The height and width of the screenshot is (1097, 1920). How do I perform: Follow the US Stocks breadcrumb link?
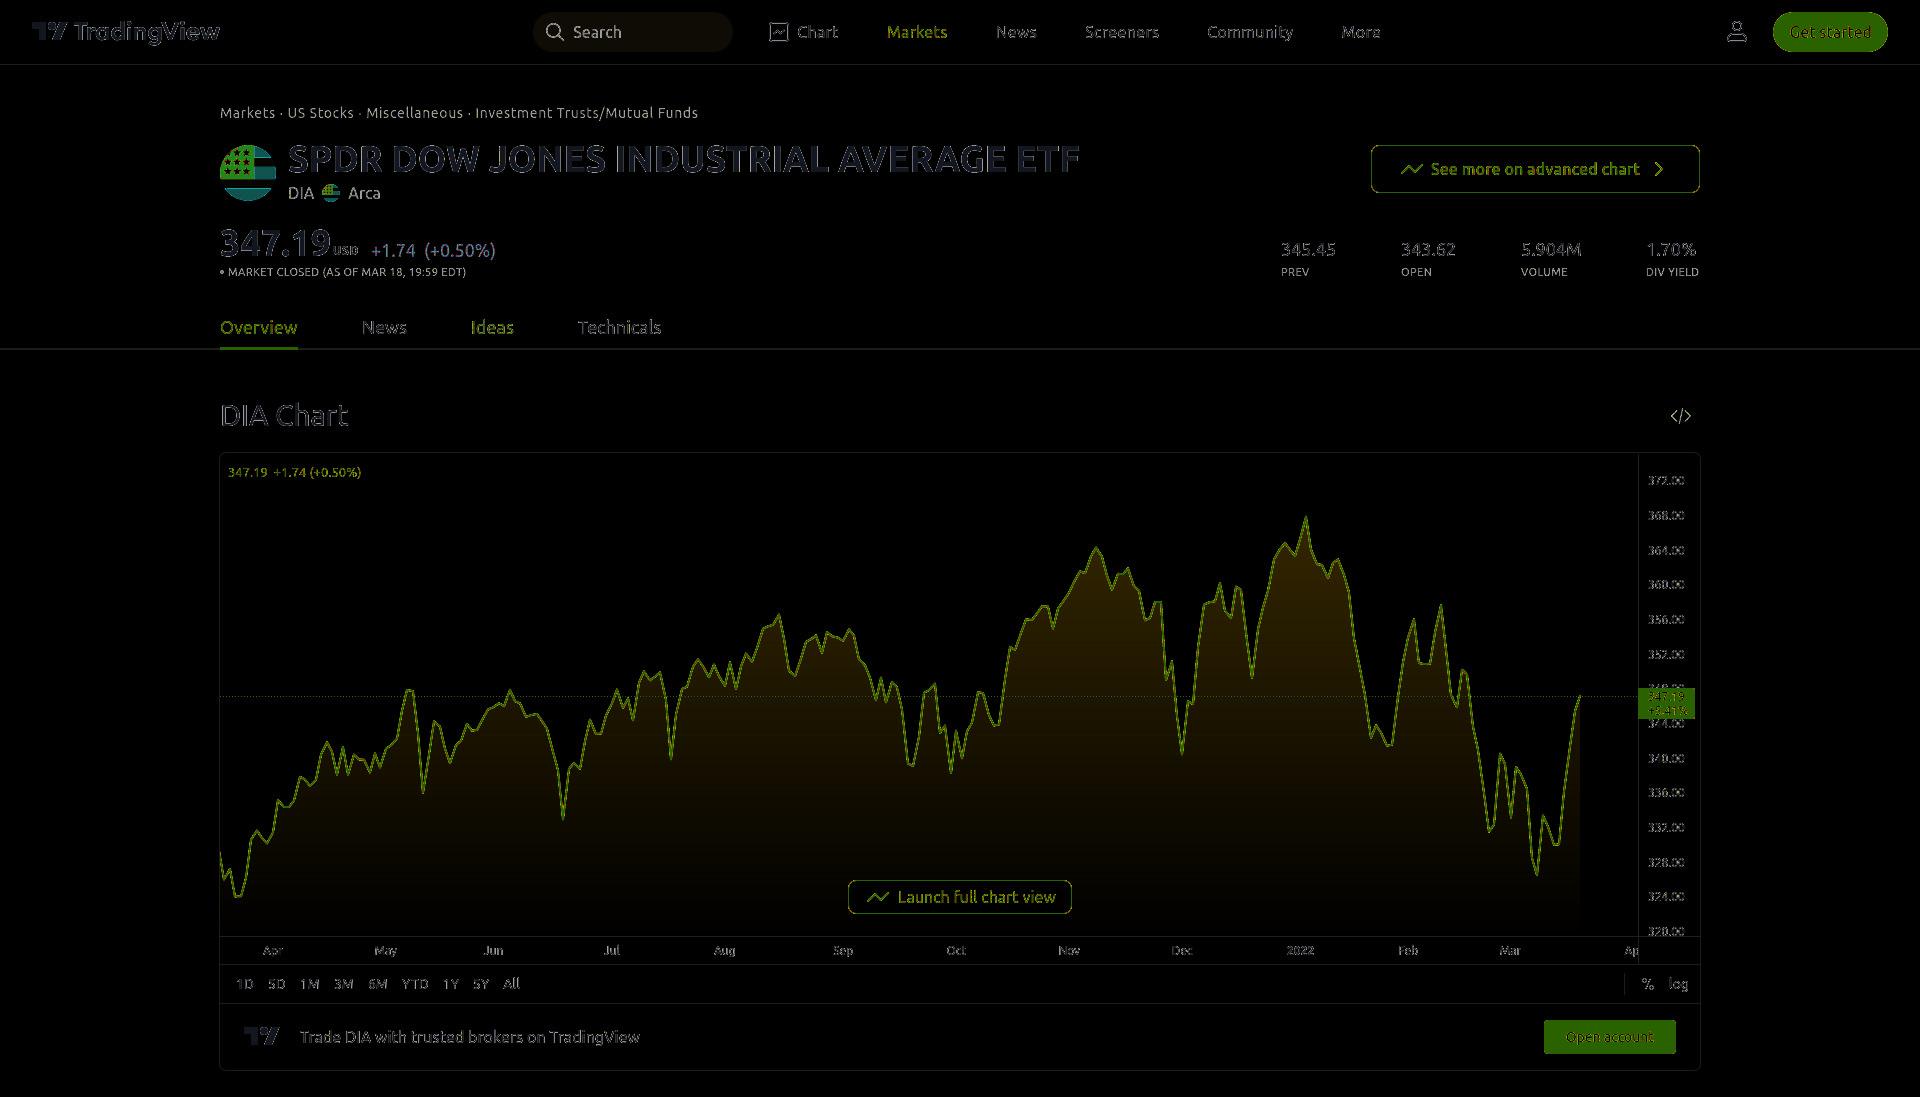click(x=320, y=113)
